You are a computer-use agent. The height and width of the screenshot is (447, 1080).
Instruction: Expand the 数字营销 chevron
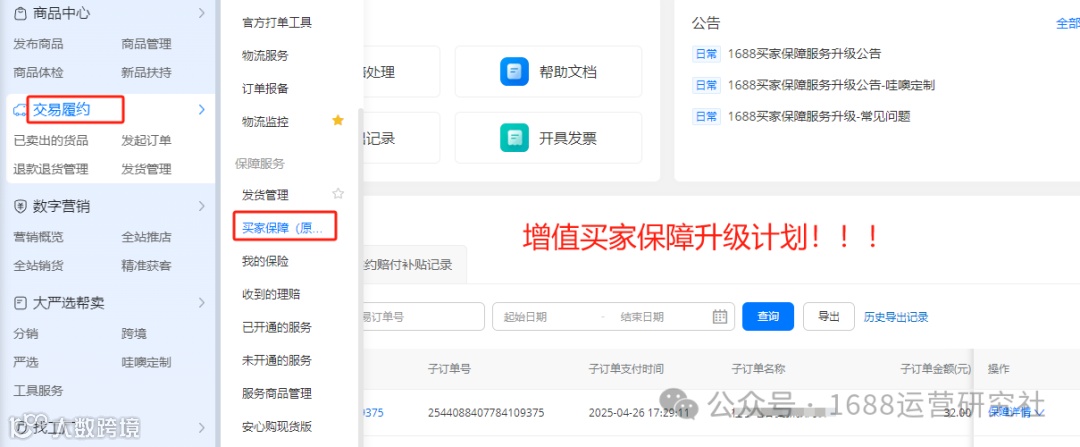[x=201, y=206]
